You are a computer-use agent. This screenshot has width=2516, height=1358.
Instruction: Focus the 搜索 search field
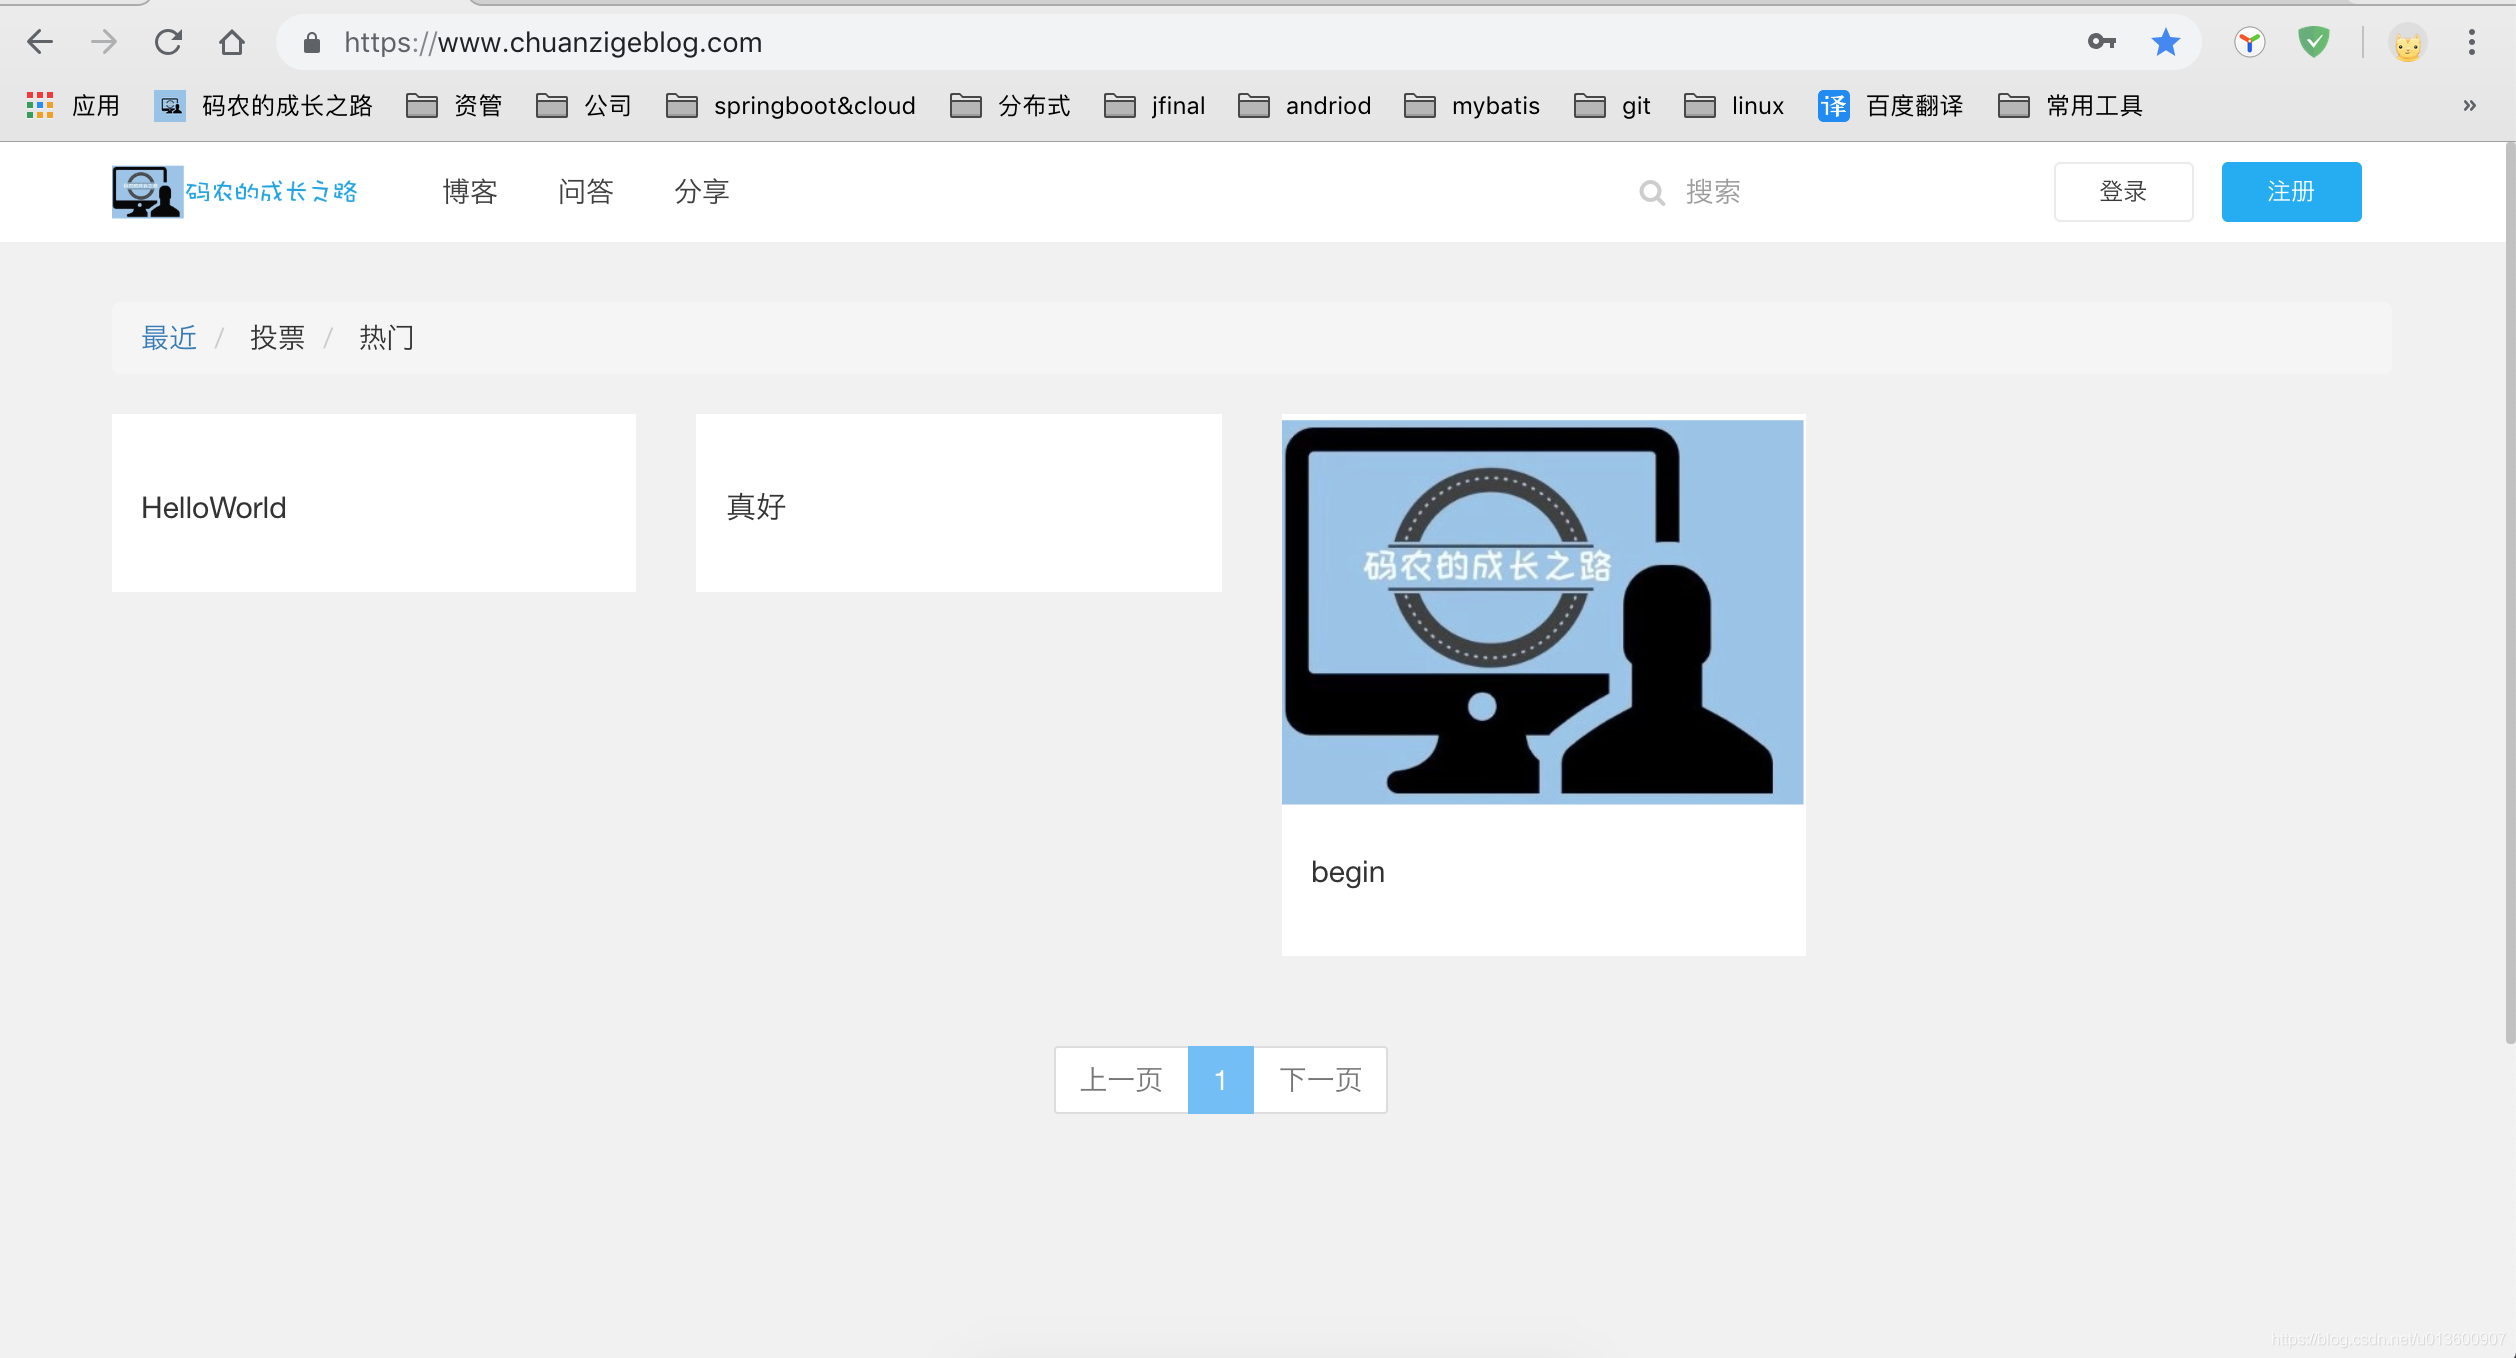[1830, 192]
